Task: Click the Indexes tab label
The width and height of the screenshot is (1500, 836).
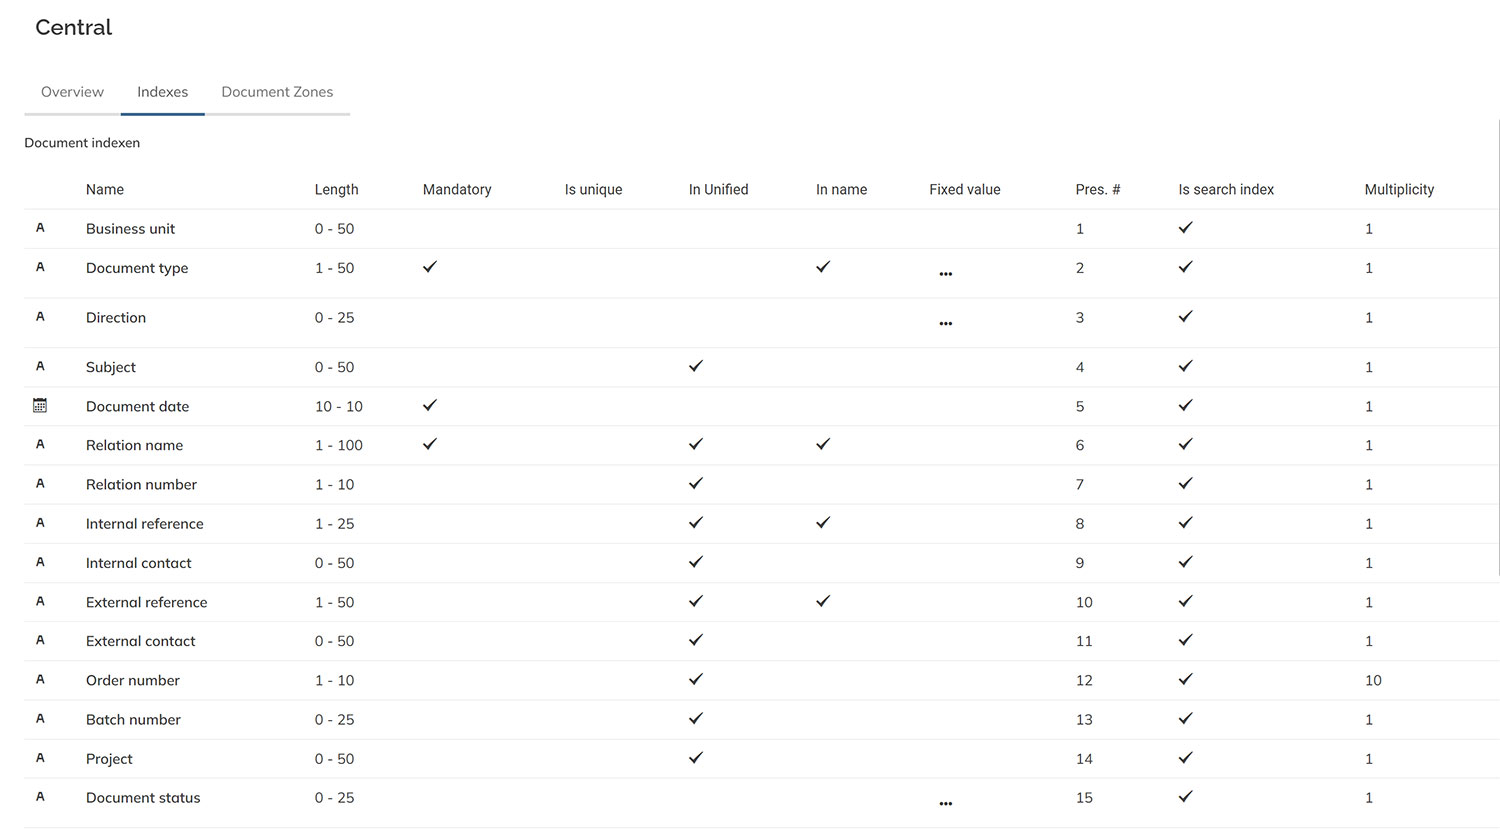Action: [162, 91]
